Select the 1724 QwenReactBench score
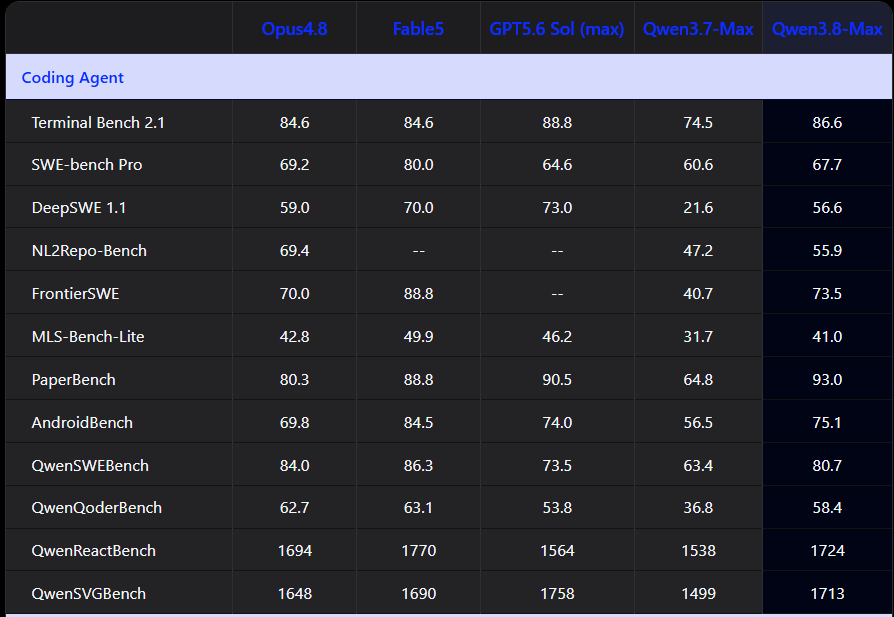The width and height of the screenshot is (894, 617). pos(827,551)
